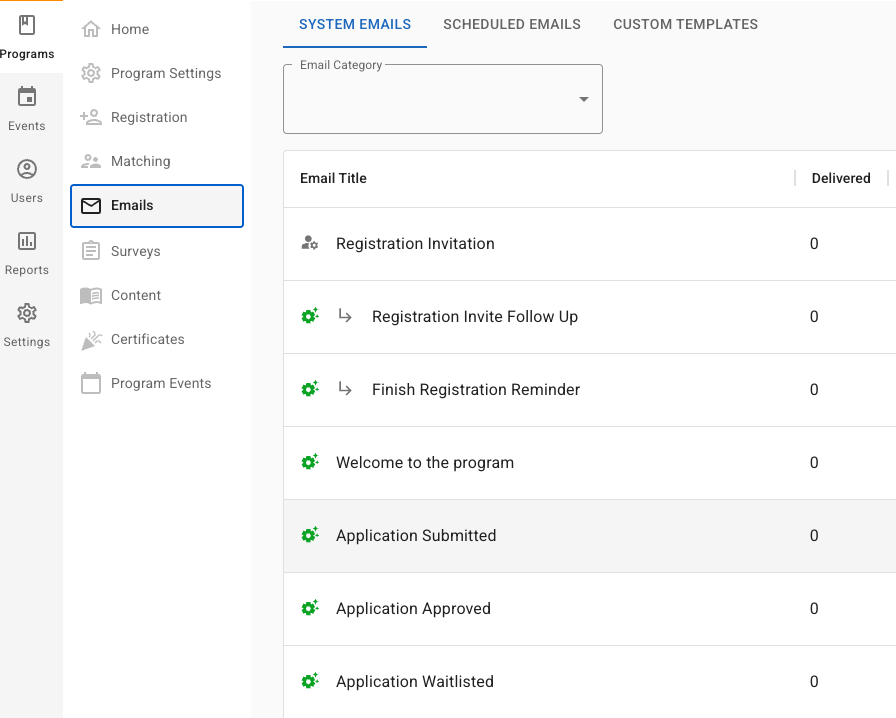Click the sub-item arrow beside Finish Registration Reminder
This screenshot has width=896, height=718.
345,389
